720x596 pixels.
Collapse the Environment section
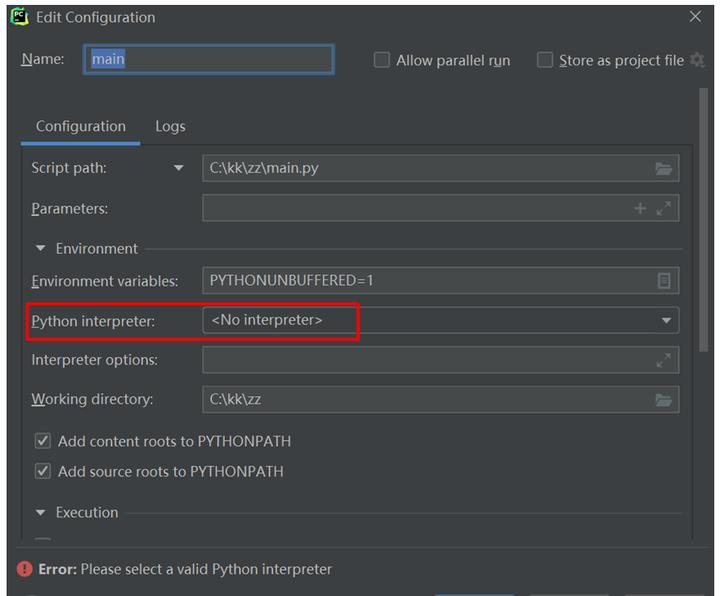pyautogui.click(x=41, y=249)
